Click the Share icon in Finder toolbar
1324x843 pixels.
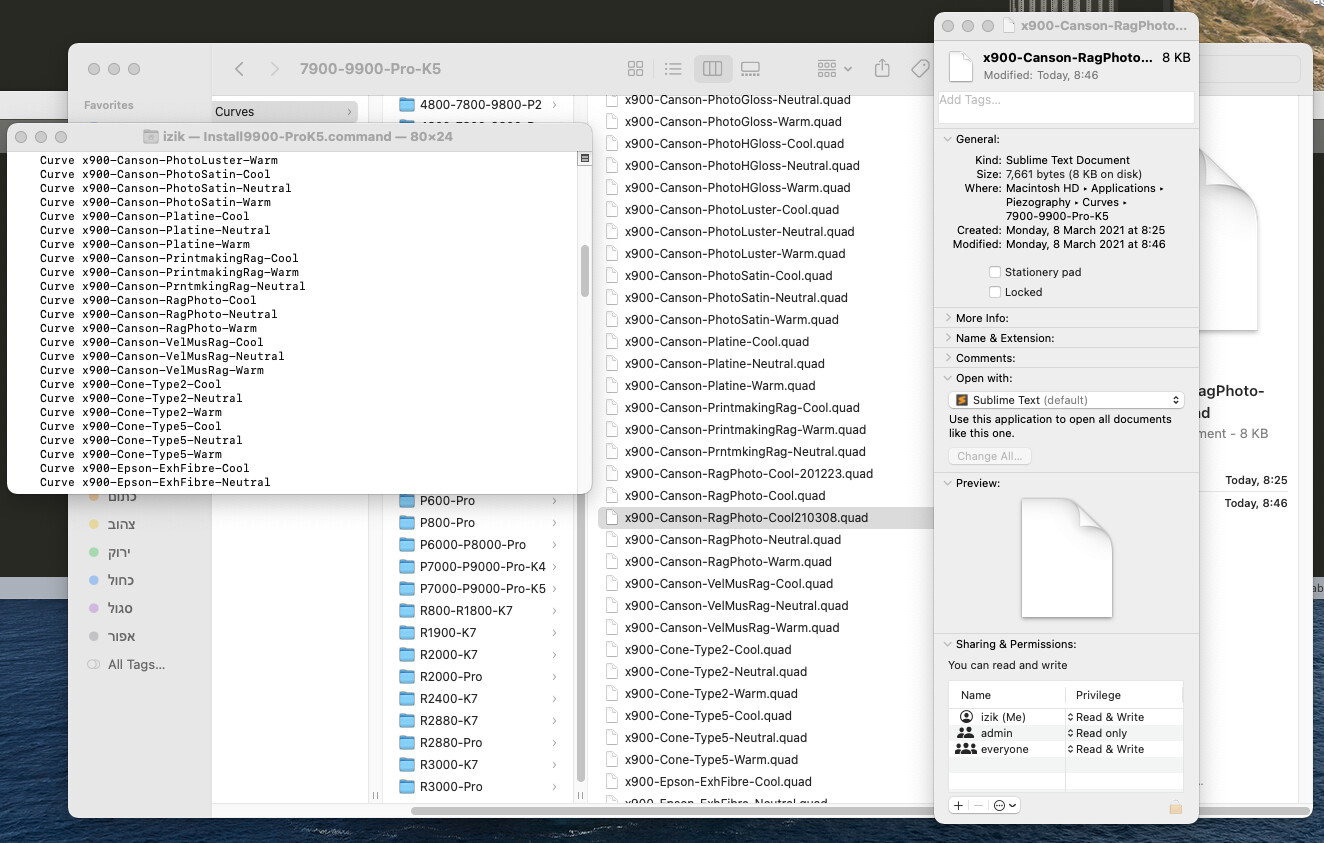pyautogui.click(x=882, y=69)
